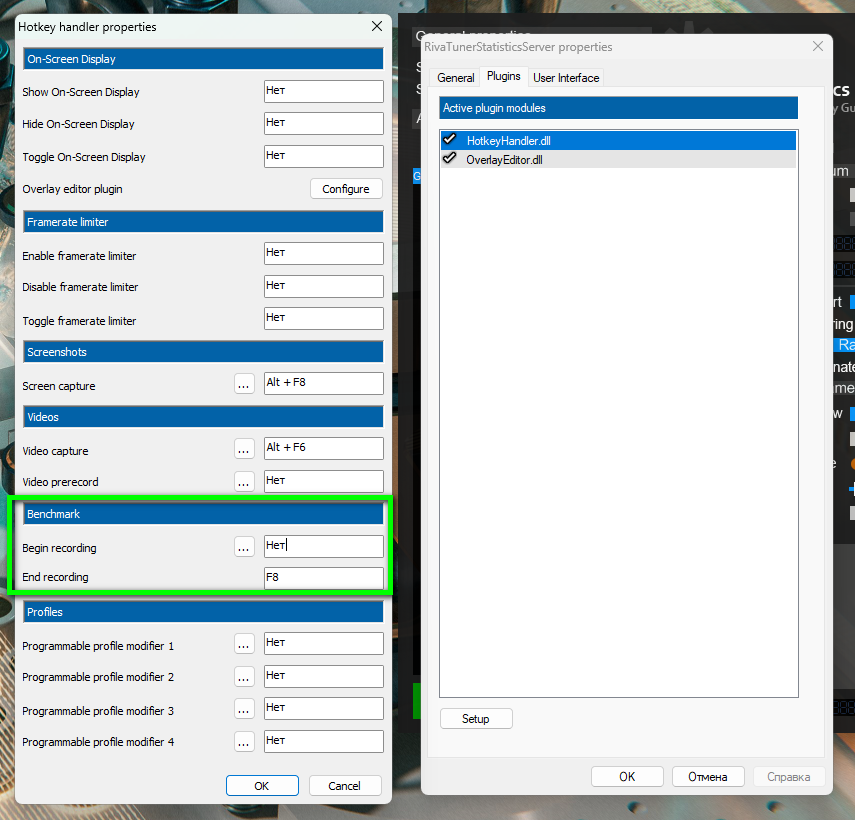855x820 pixels.
Task: Click the Programmable profile modifier 4 hotkey field
Action: pyautogui.click(x=323, y=741)
